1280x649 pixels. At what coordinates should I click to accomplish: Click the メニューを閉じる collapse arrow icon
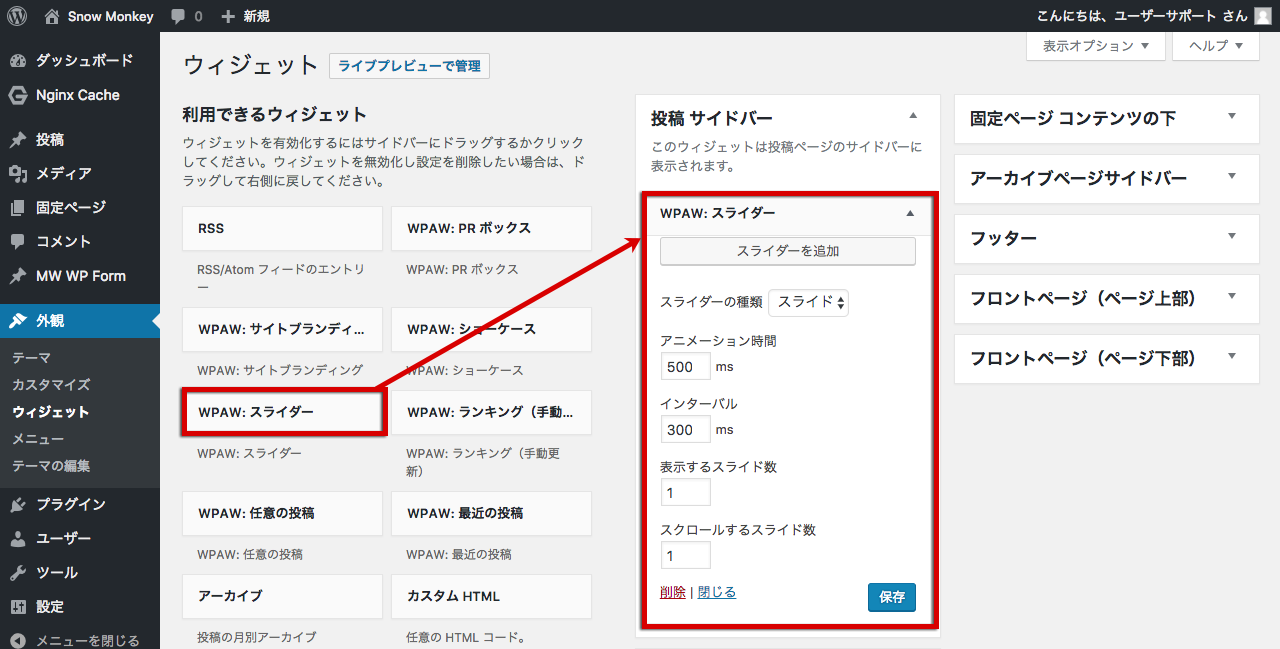[x=18, y=640]
